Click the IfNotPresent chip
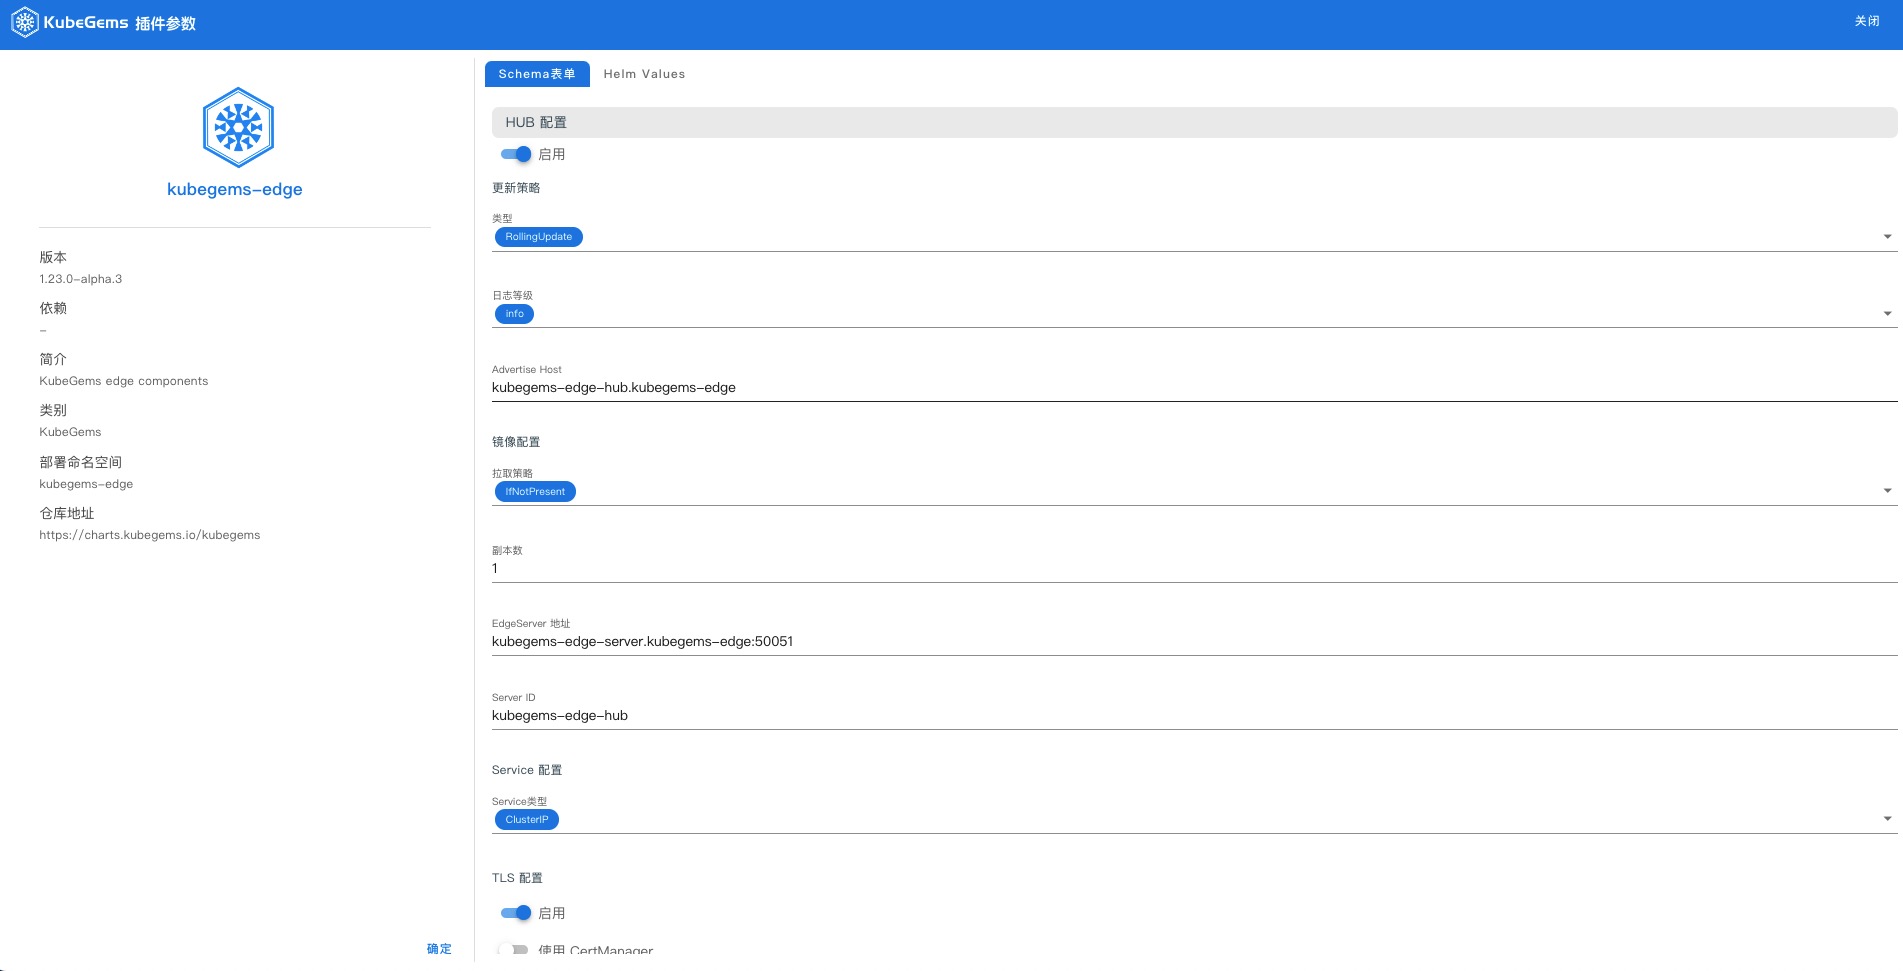 tap(535, 492)
